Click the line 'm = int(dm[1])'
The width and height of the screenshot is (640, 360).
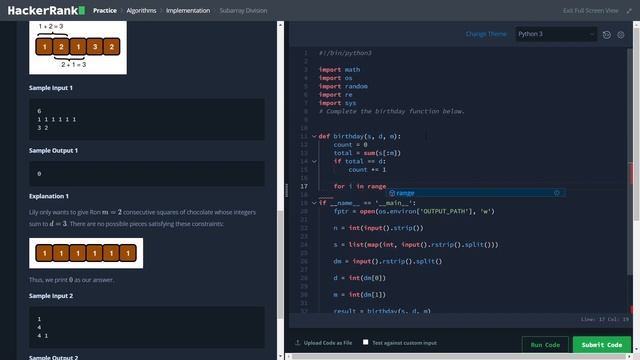[x=359, y=295]
